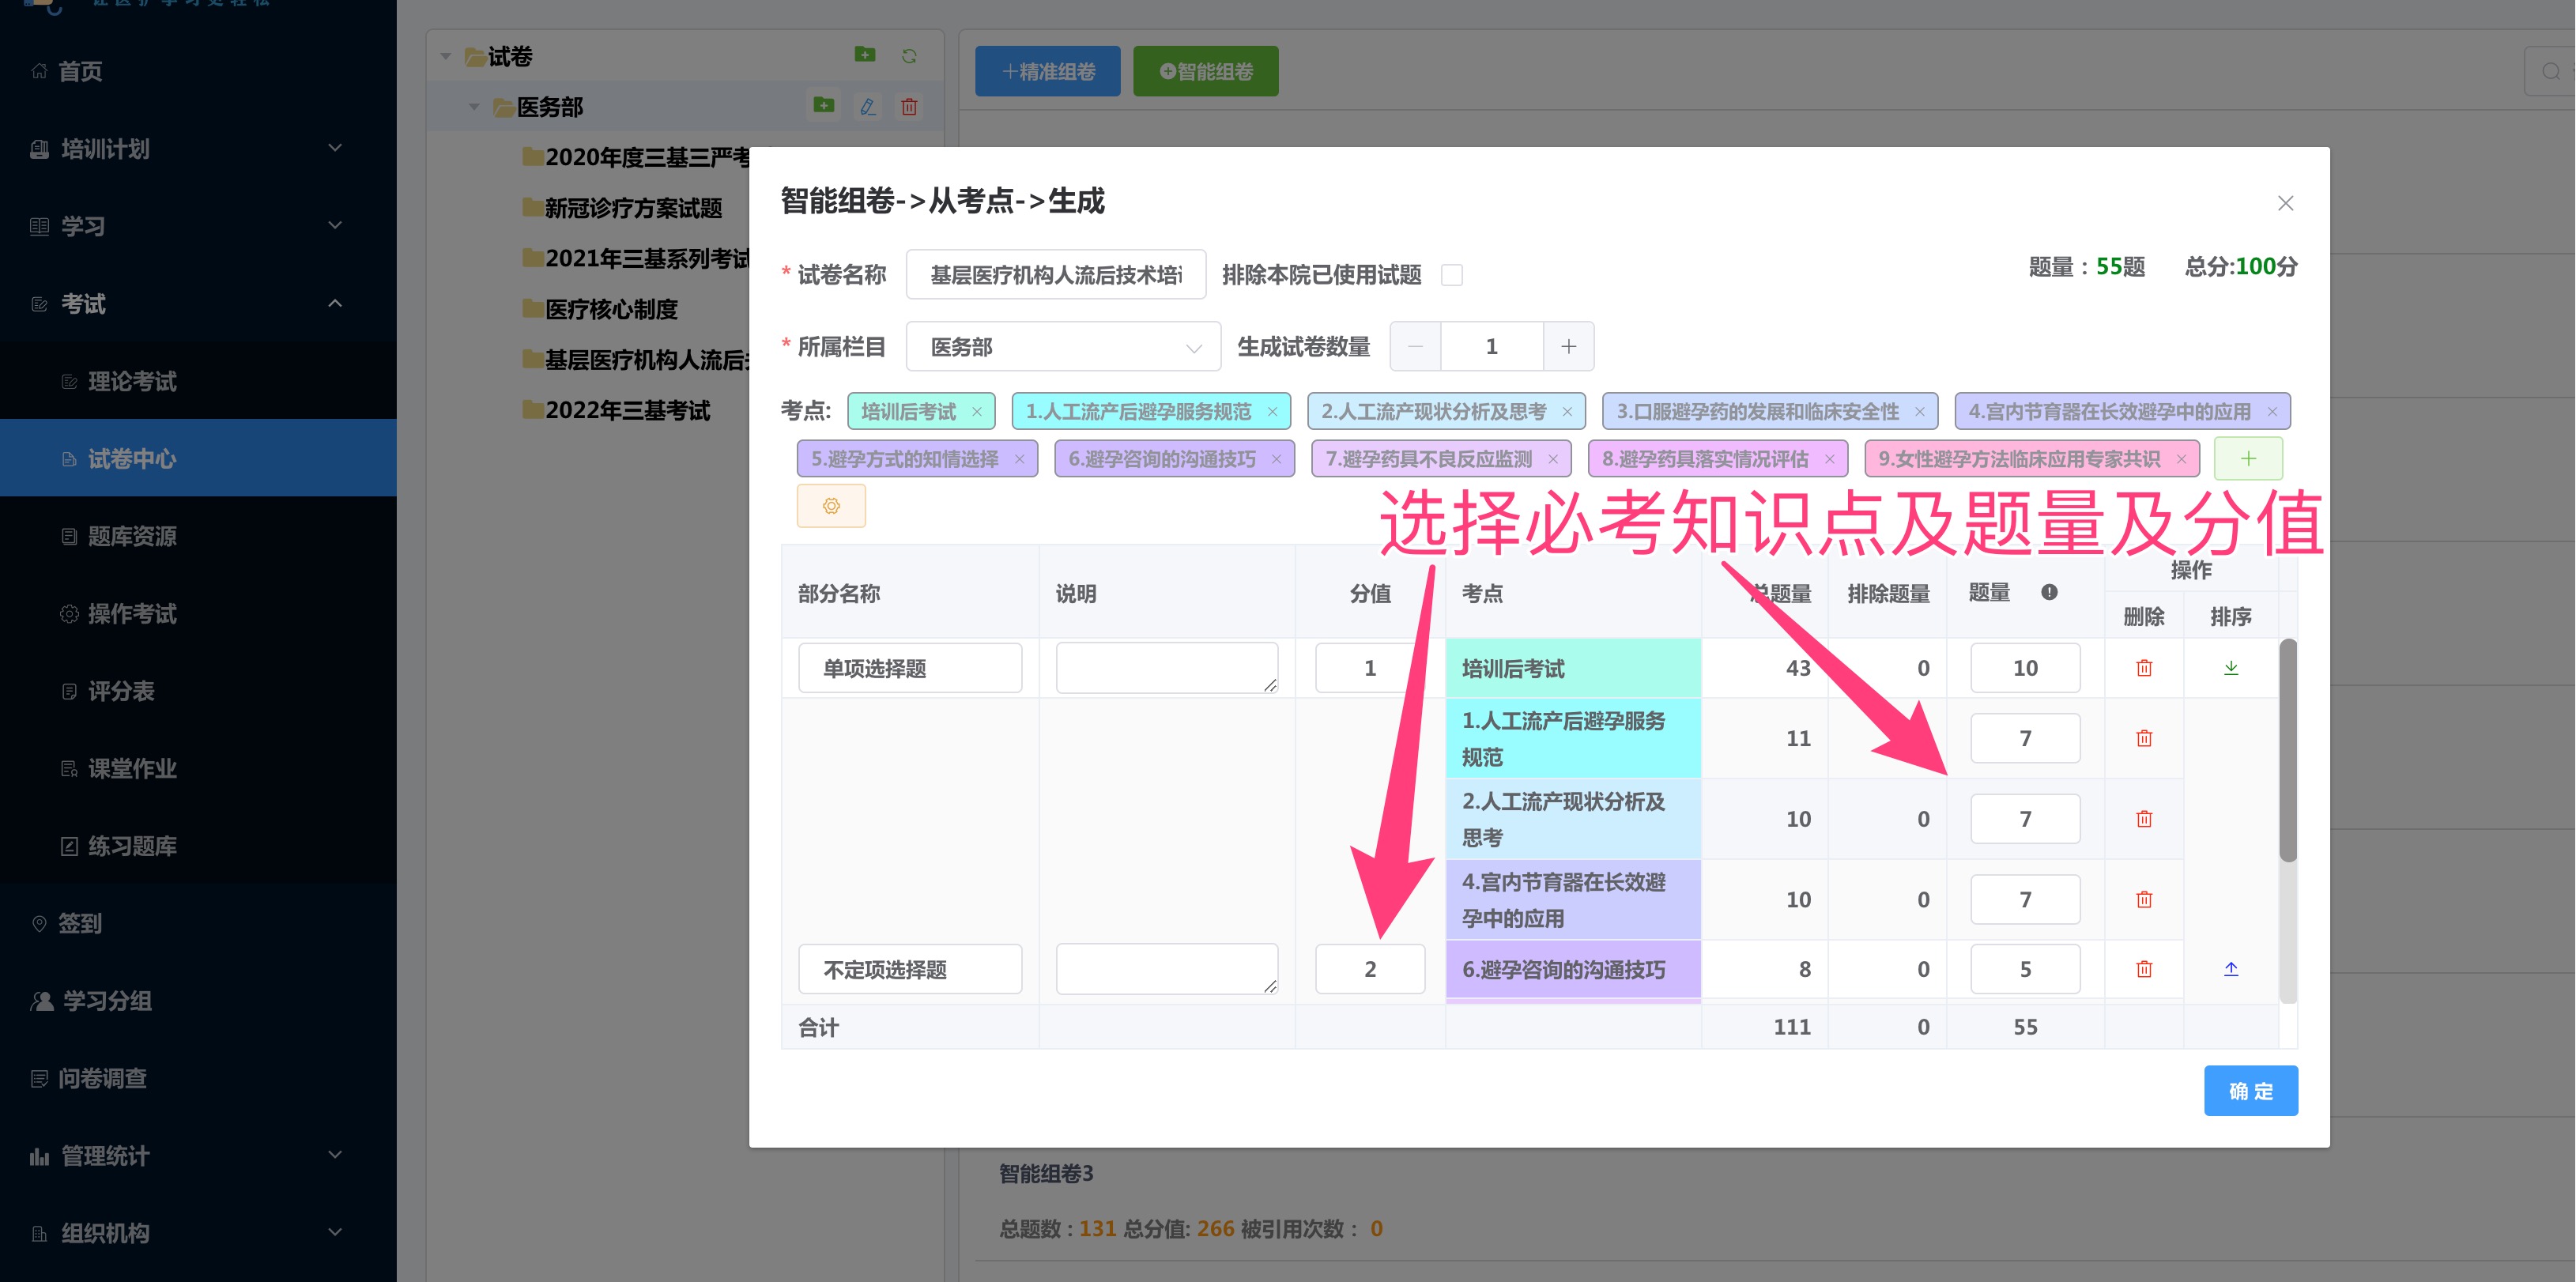Click the table's vertical scrollbar
The image size is (2576, 1282).
[x=2287, y=750]
